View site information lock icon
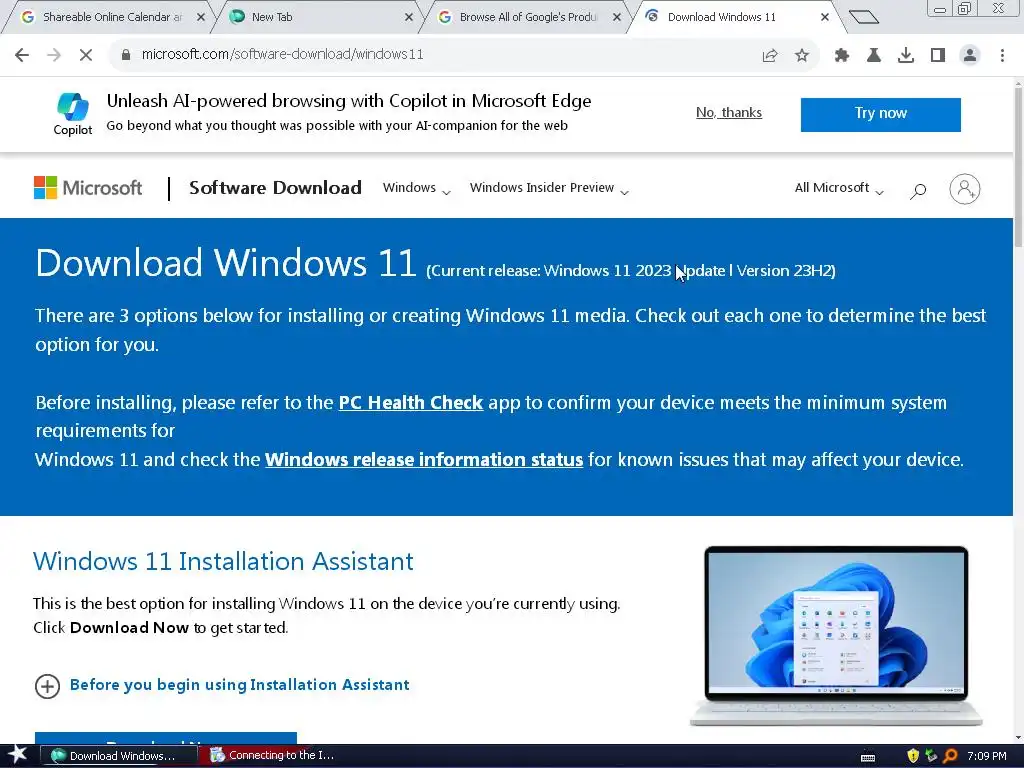Image resolution: width=1024 pixels, height=768 pixels. coord(126,55)
